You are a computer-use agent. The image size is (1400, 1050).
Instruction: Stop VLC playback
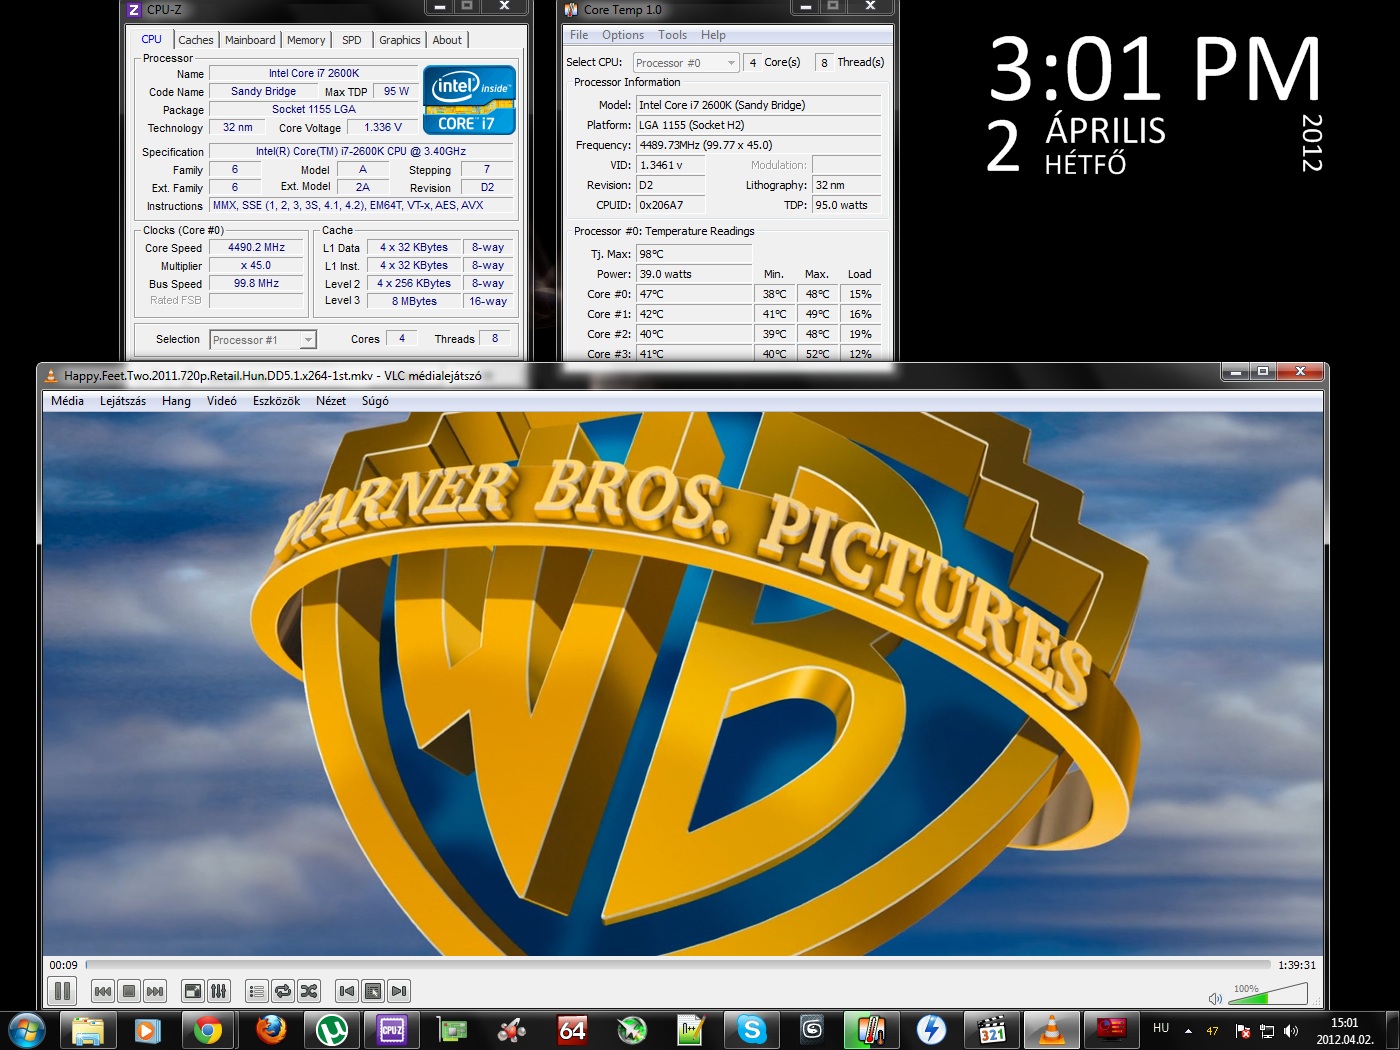pos(129,991)
